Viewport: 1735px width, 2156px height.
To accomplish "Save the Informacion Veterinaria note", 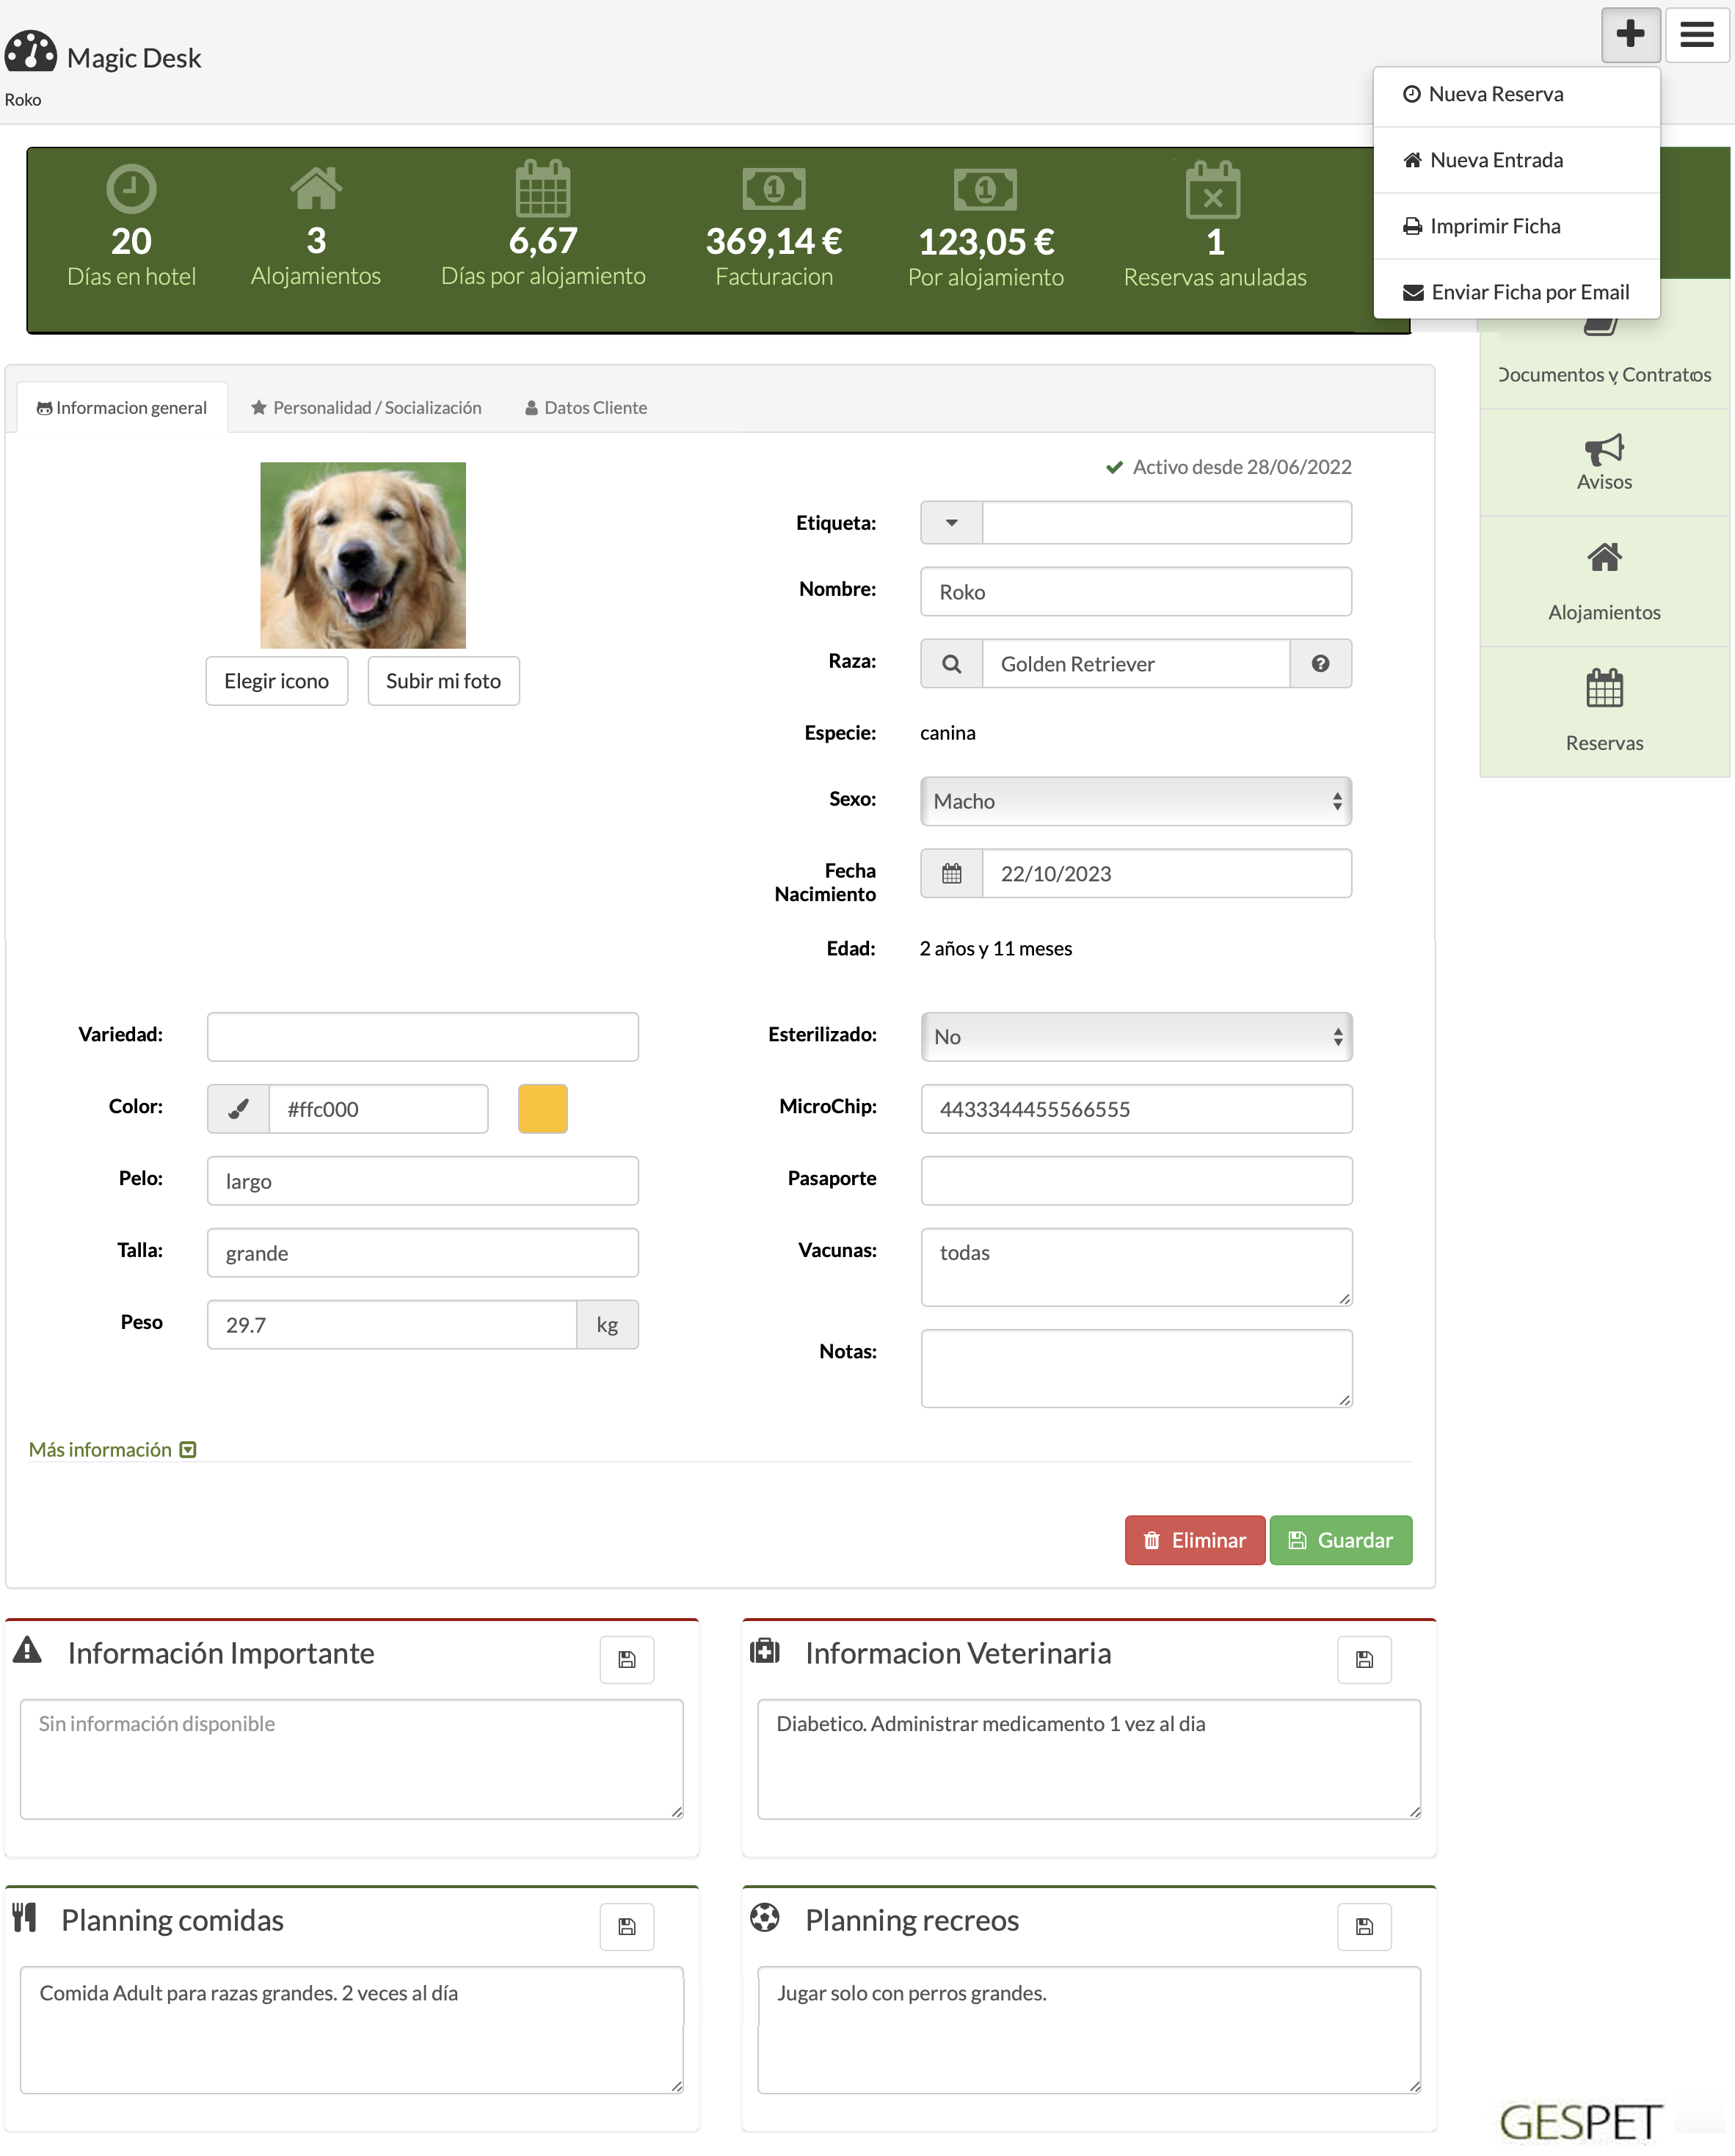I will 1364,1659.
